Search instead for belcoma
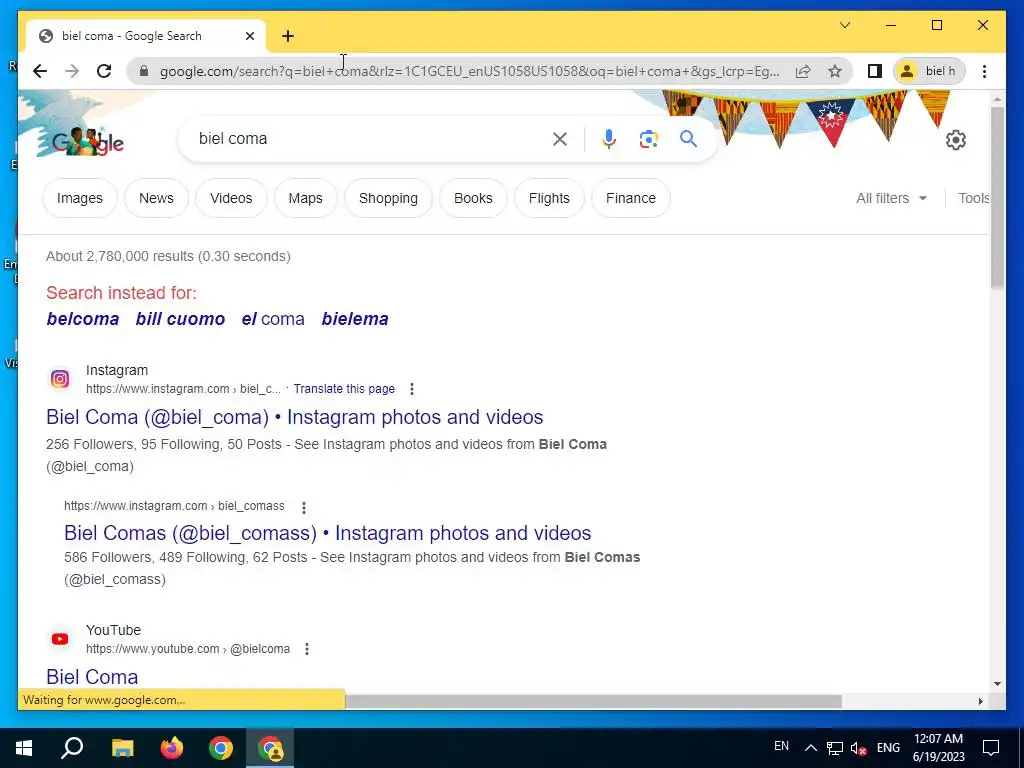 (x=83, y=319)
